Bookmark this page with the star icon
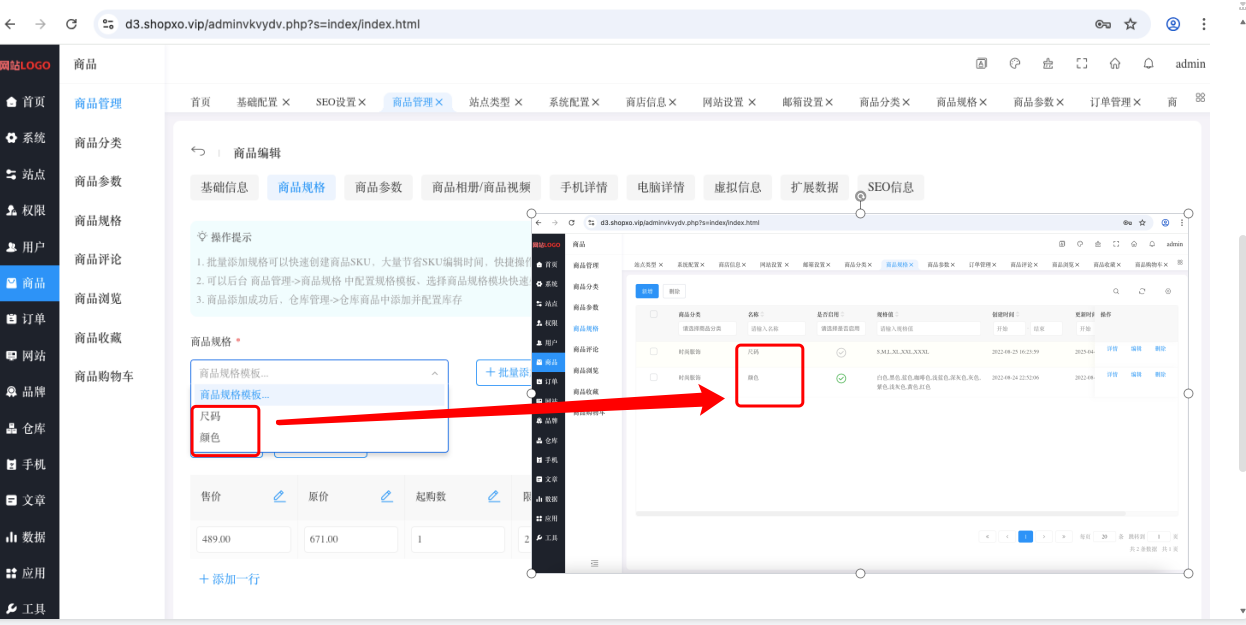 point(1131,24)
